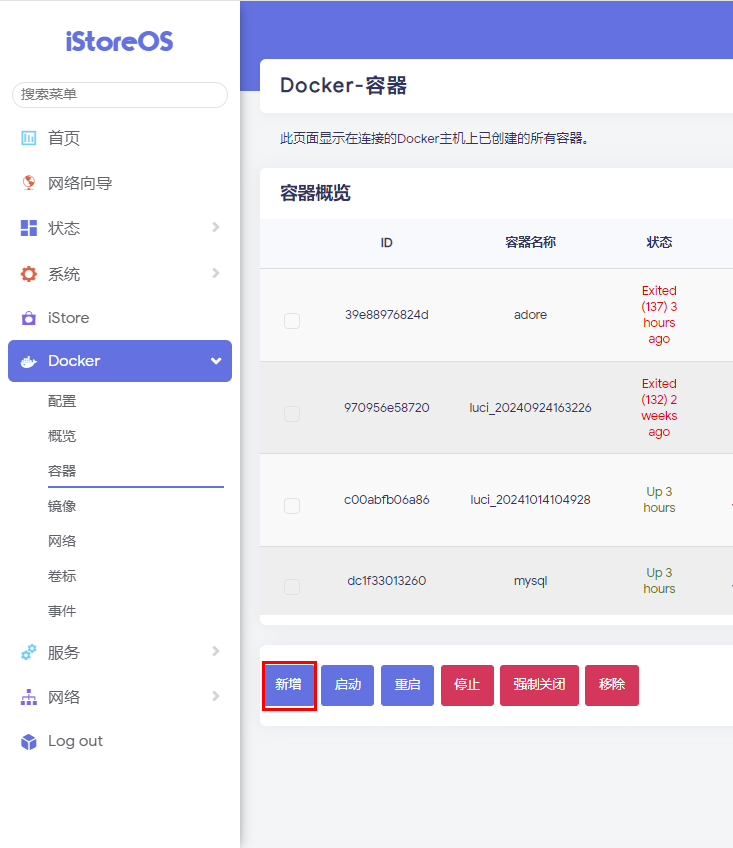Click the Log out cube icon
The height and width of the screenshot is (848, 733).
click(x=29, y=741)
